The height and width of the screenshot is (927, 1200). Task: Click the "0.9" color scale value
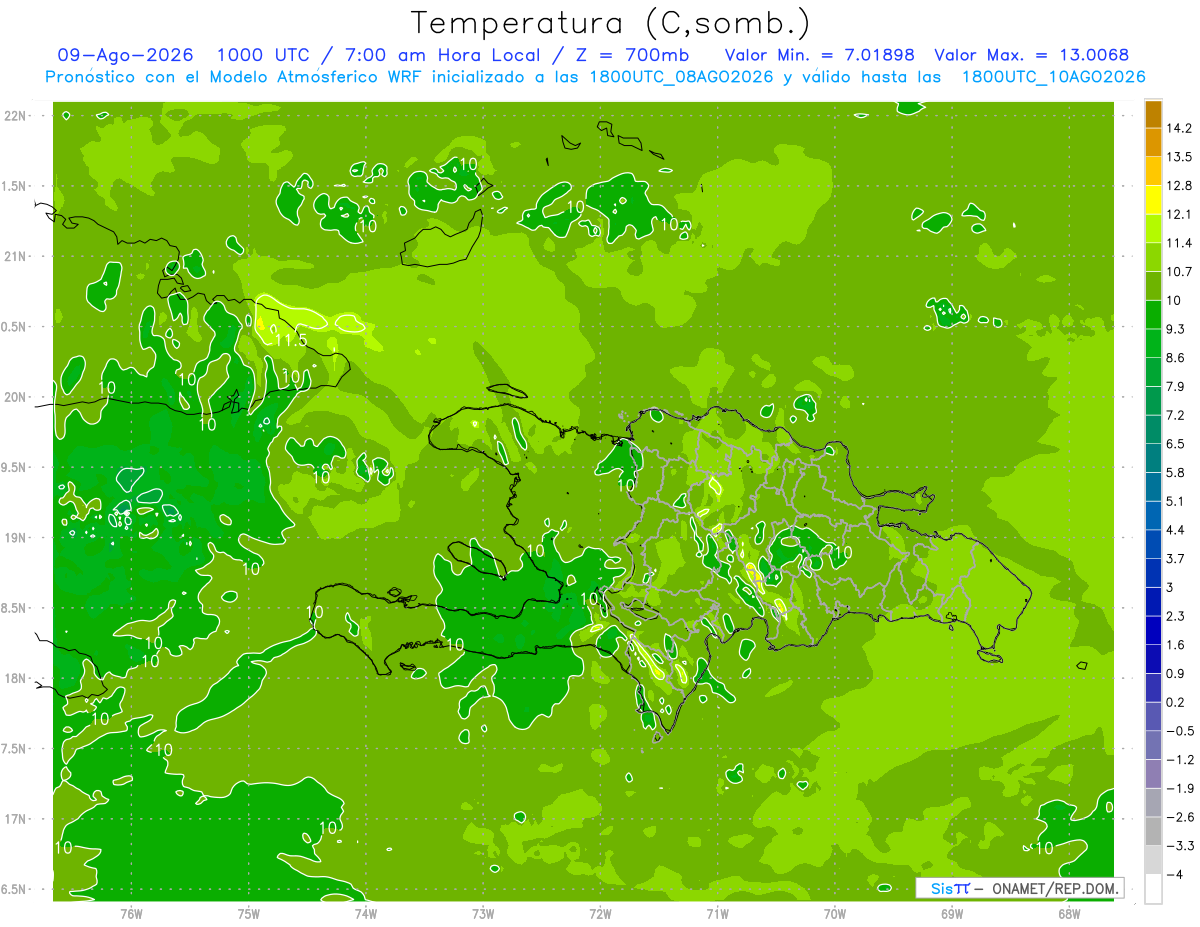point(1176,673)
